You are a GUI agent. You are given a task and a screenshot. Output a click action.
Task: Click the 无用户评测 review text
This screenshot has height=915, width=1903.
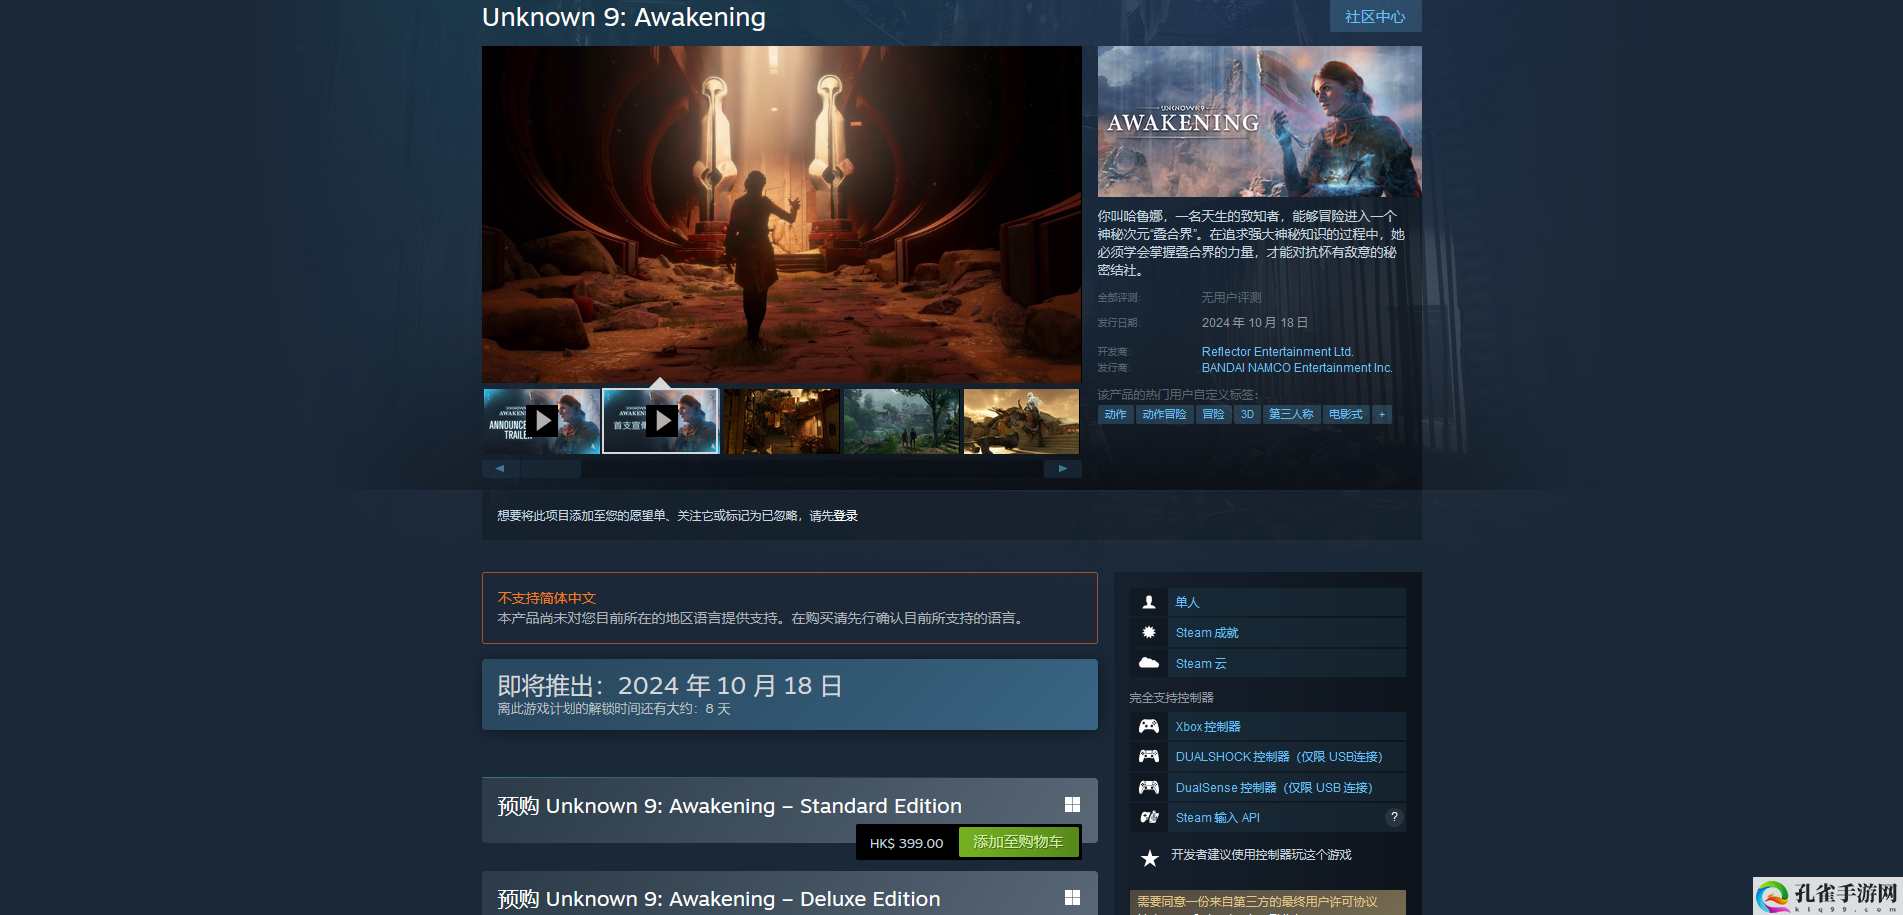click(1231, 298)
